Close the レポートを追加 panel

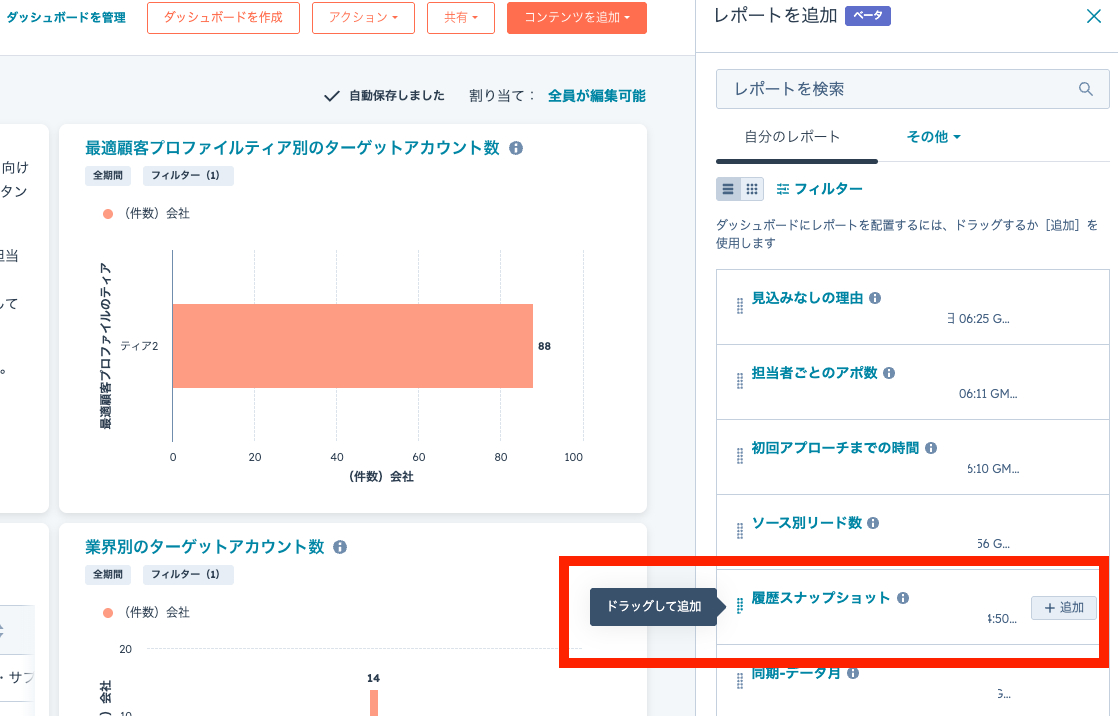1093,16
